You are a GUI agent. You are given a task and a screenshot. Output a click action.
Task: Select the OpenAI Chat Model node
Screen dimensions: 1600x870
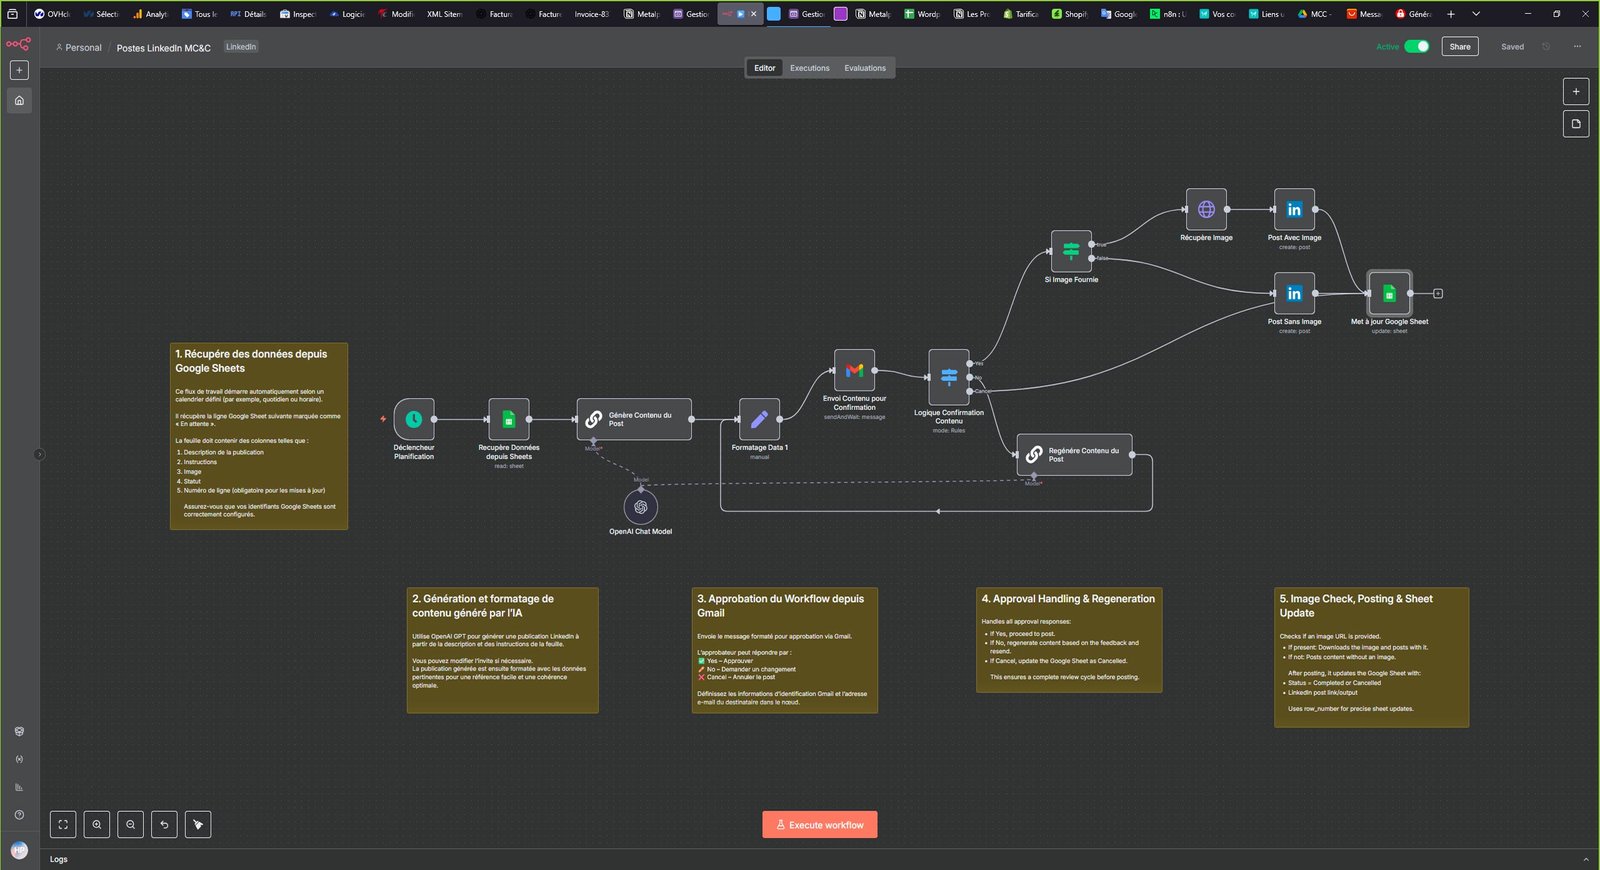click(640, 507)
